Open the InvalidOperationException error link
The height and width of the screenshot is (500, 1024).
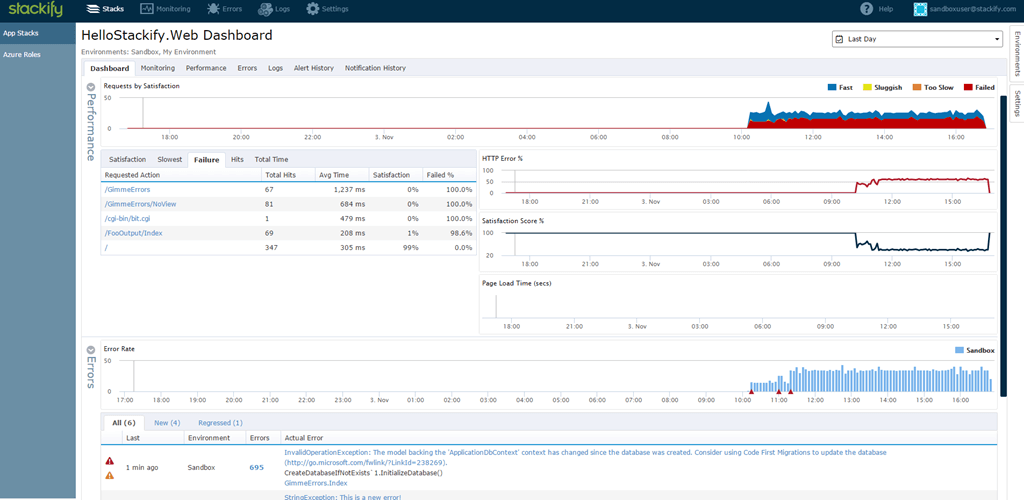coord(585,457)
